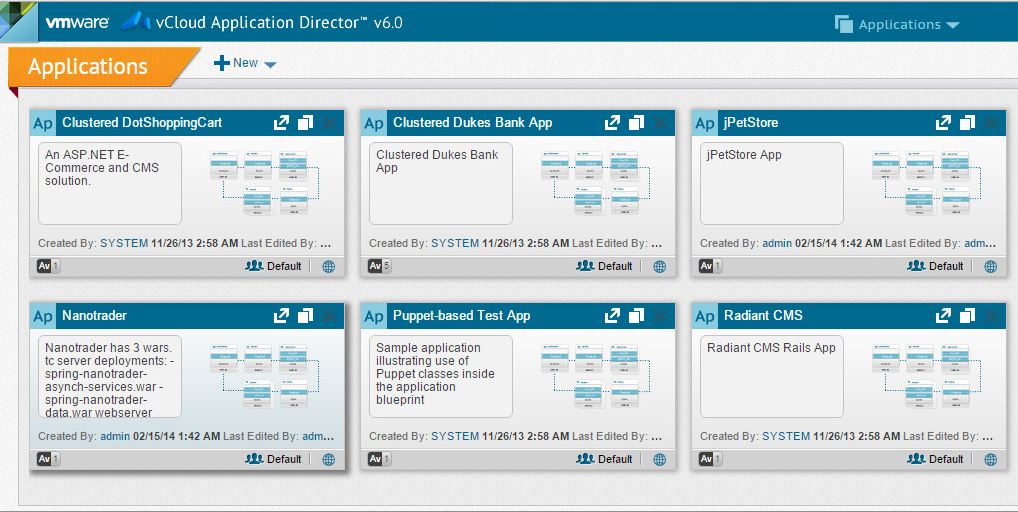
Task: Select the Radiant CMS card title
Action: [764, 316]
